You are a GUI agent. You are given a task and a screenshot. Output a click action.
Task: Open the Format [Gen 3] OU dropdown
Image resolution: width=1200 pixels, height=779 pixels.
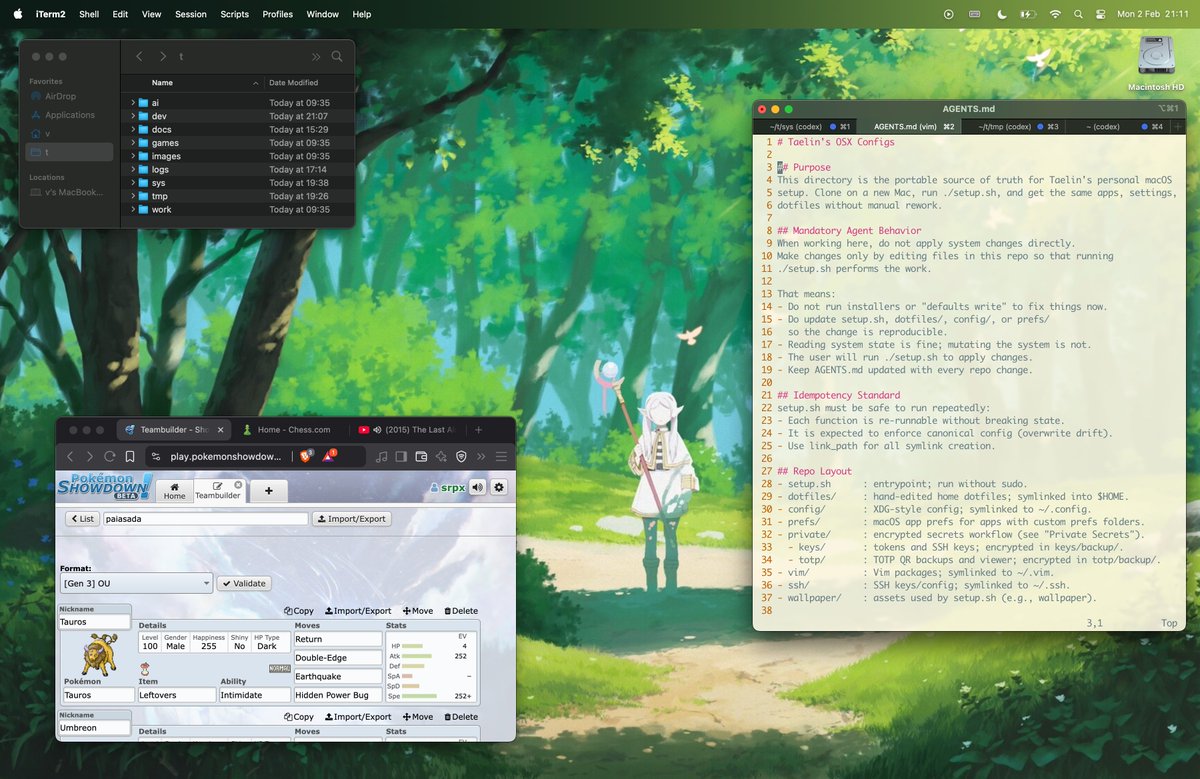coord(136,583)
